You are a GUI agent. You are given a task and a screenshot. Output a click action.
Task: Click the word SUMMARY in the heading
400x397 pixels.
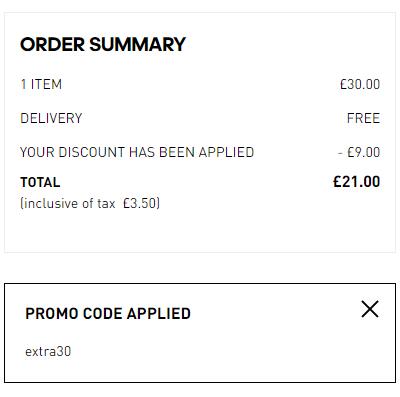point(137,44)
